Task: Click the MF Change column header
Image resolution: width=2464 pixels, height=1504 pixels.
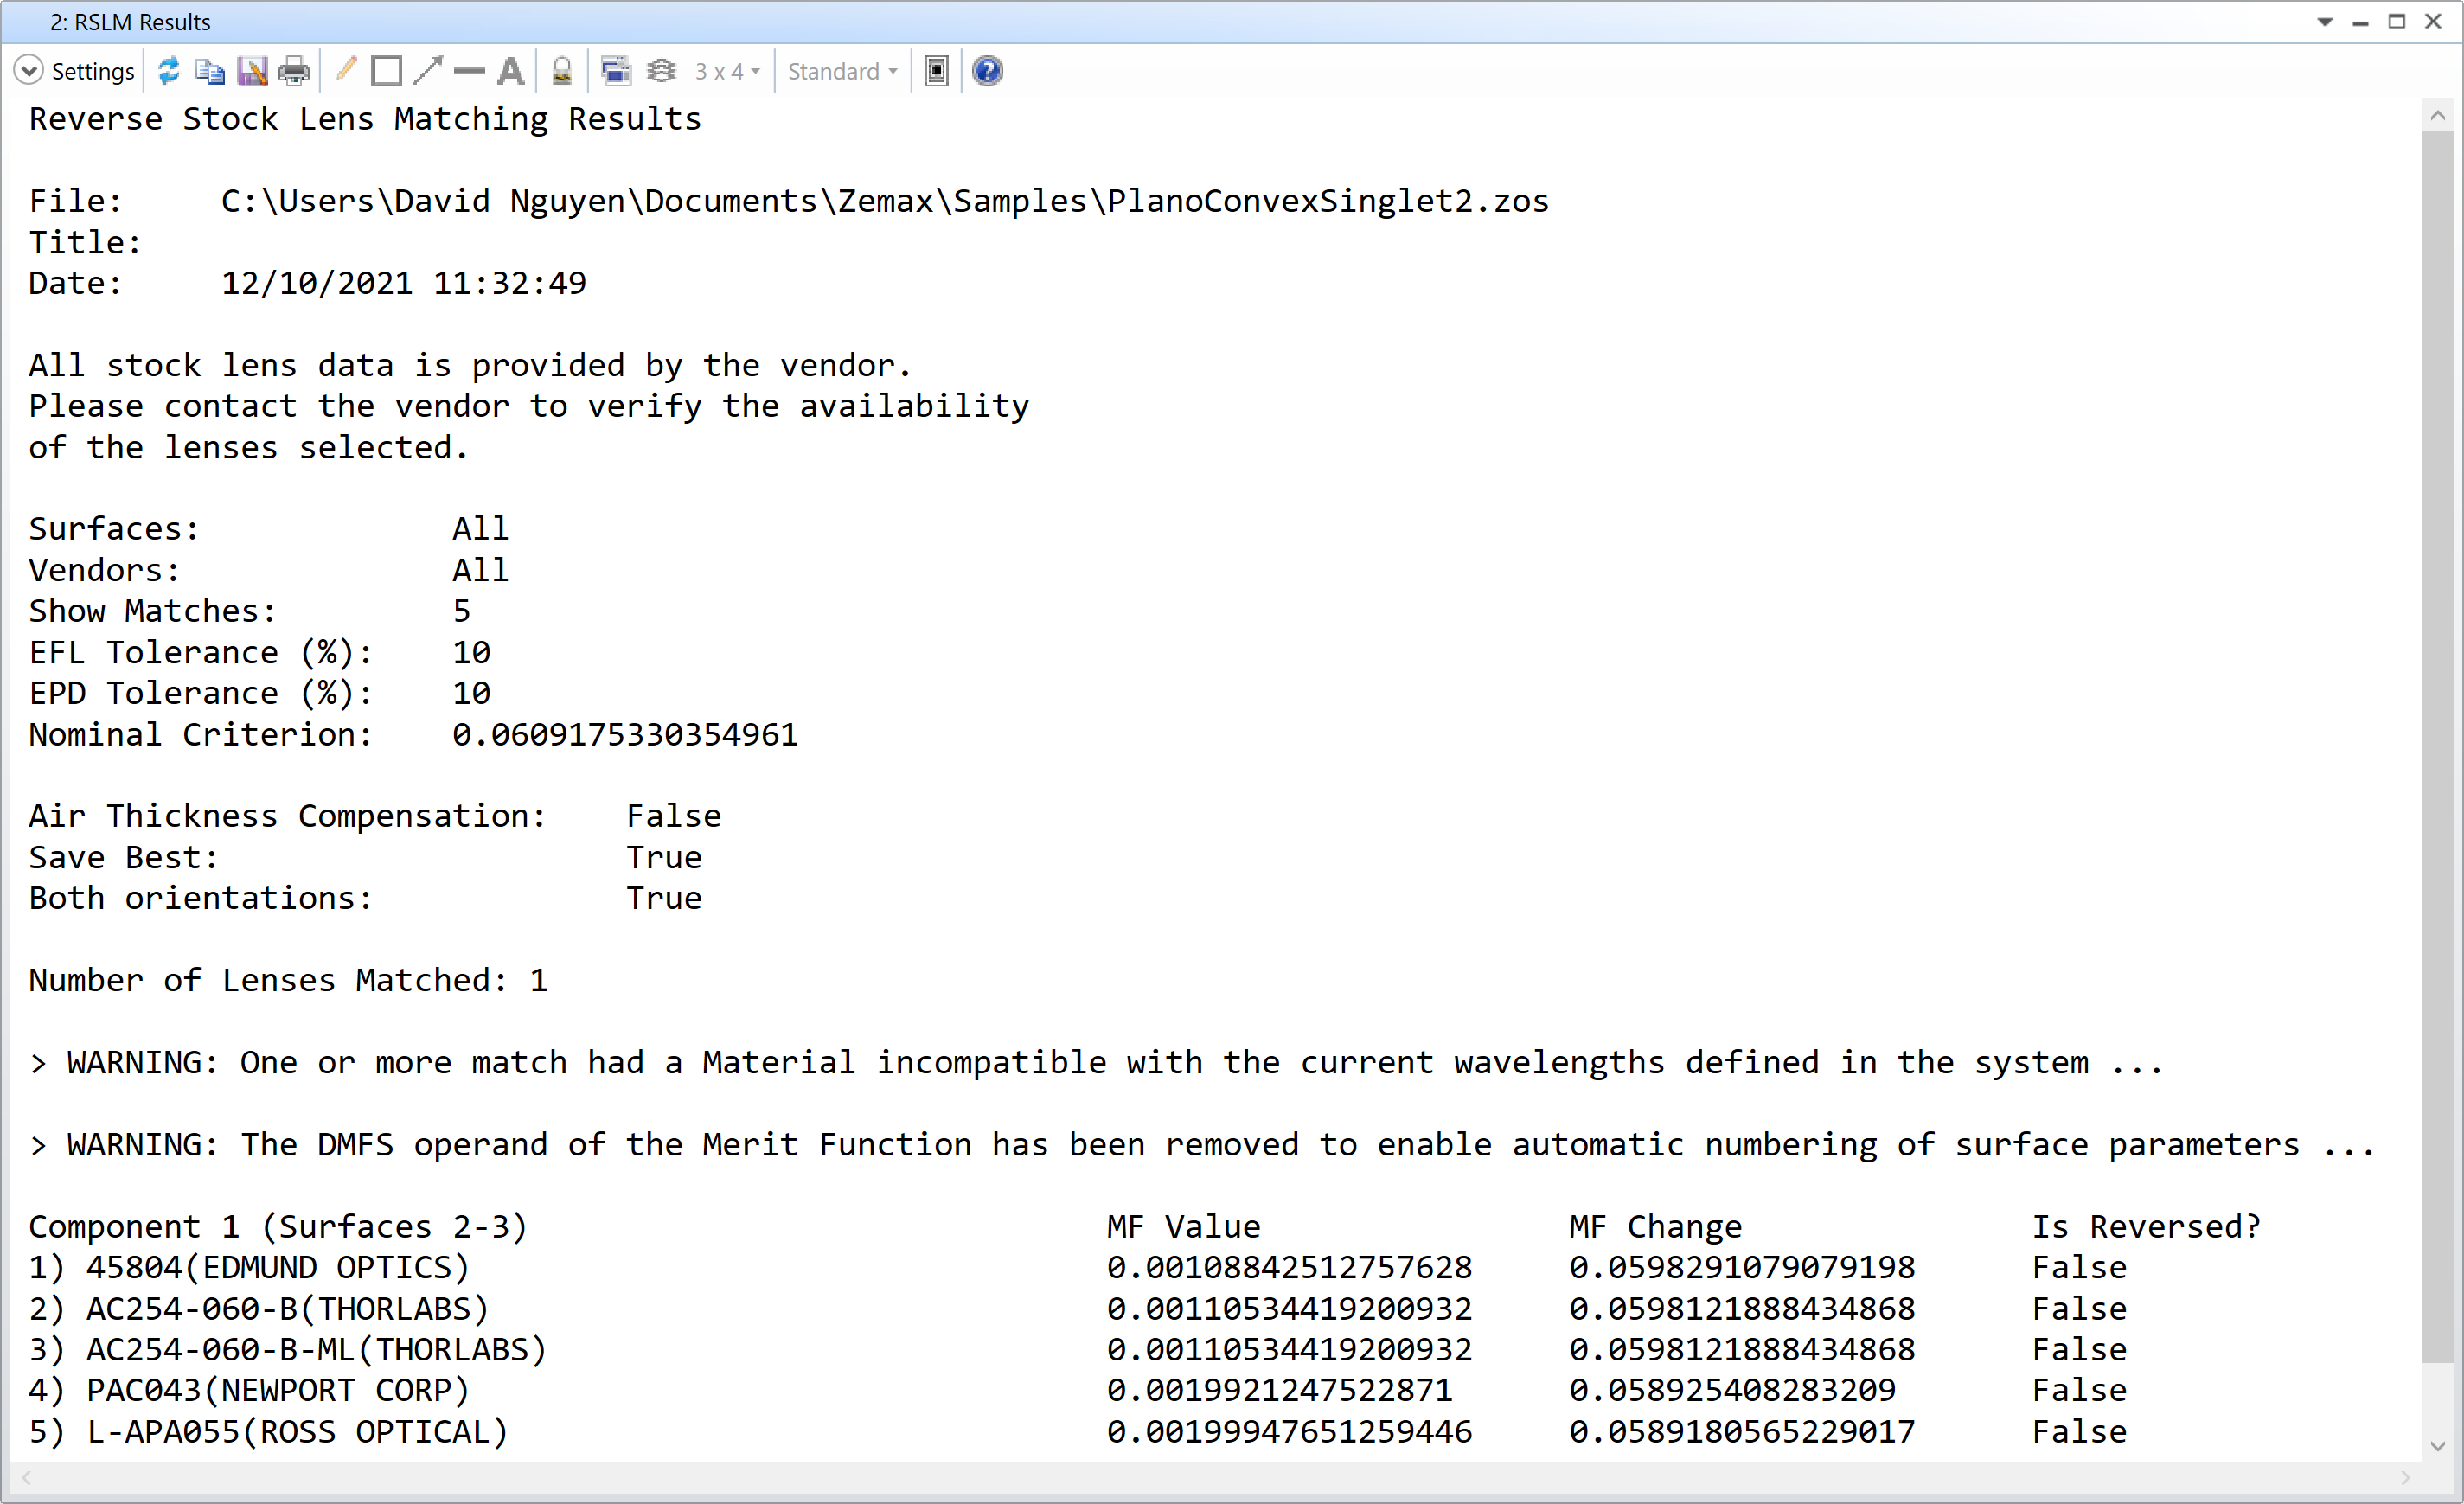Action: (x=1655, y=1226)
